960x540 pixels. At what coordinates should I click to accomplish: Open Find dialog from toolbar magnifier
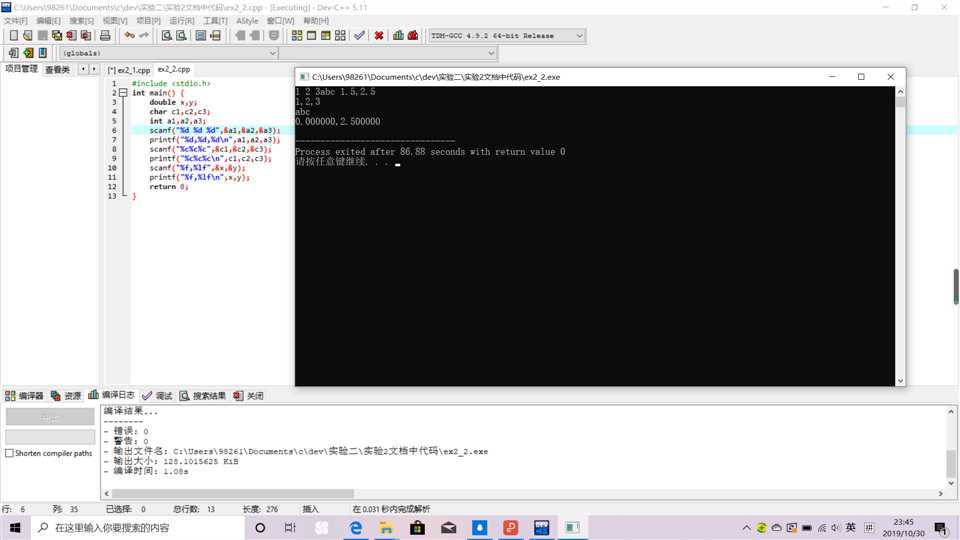(166, 36)
